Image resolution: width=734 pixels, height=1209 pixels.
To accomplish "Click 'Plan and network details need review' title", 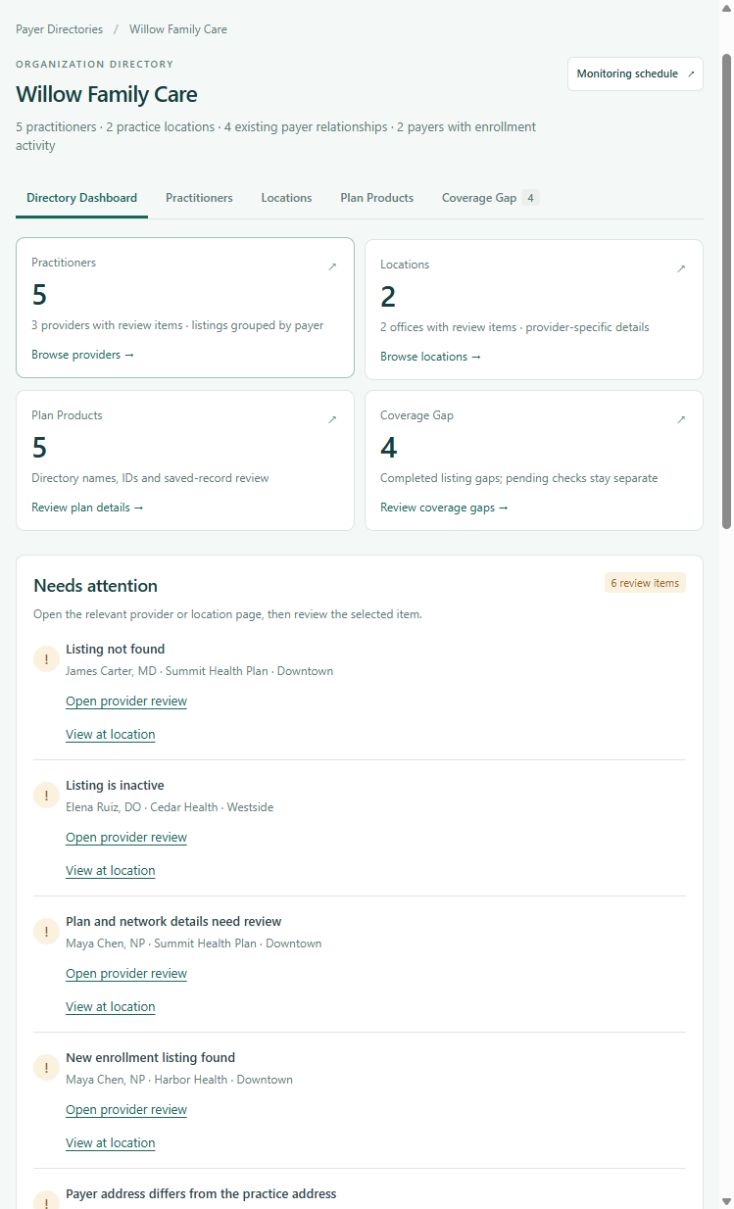I will tap(174, 921).
